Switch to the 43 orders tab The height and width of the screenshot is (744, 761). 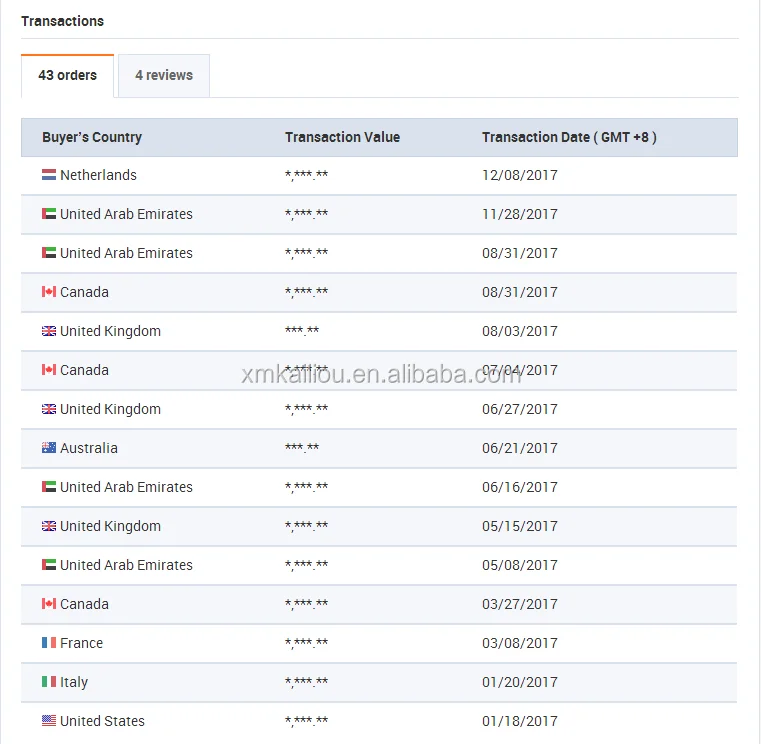tap(68, 75)
